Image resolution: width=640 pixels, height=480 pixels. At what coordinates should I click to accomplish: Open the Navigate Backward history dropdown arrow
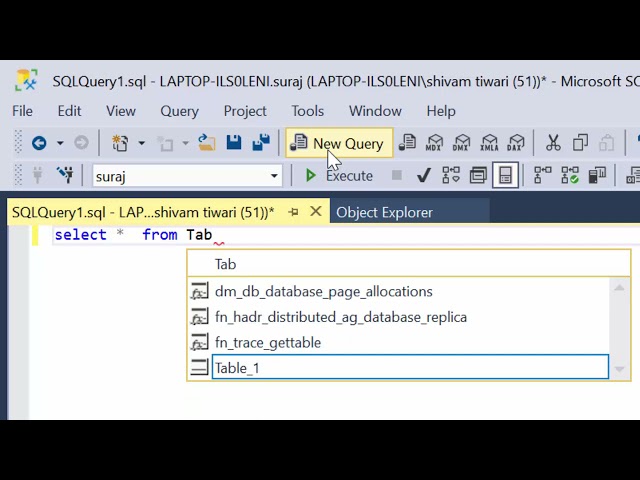point(60,143)
